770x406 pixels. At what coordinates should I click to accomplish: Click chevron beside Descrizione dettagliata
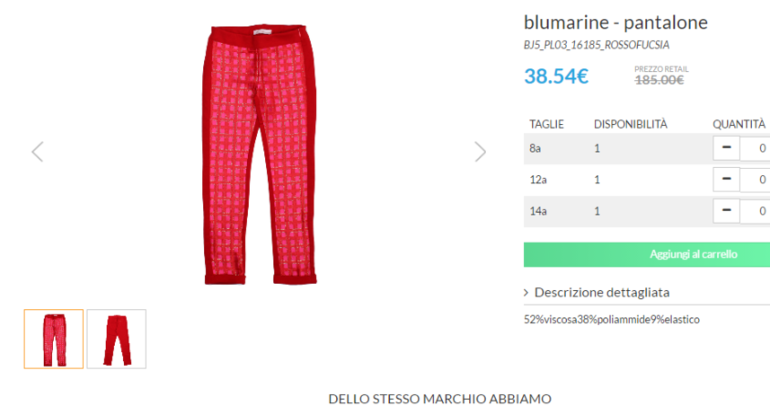(x=526, y=293)
